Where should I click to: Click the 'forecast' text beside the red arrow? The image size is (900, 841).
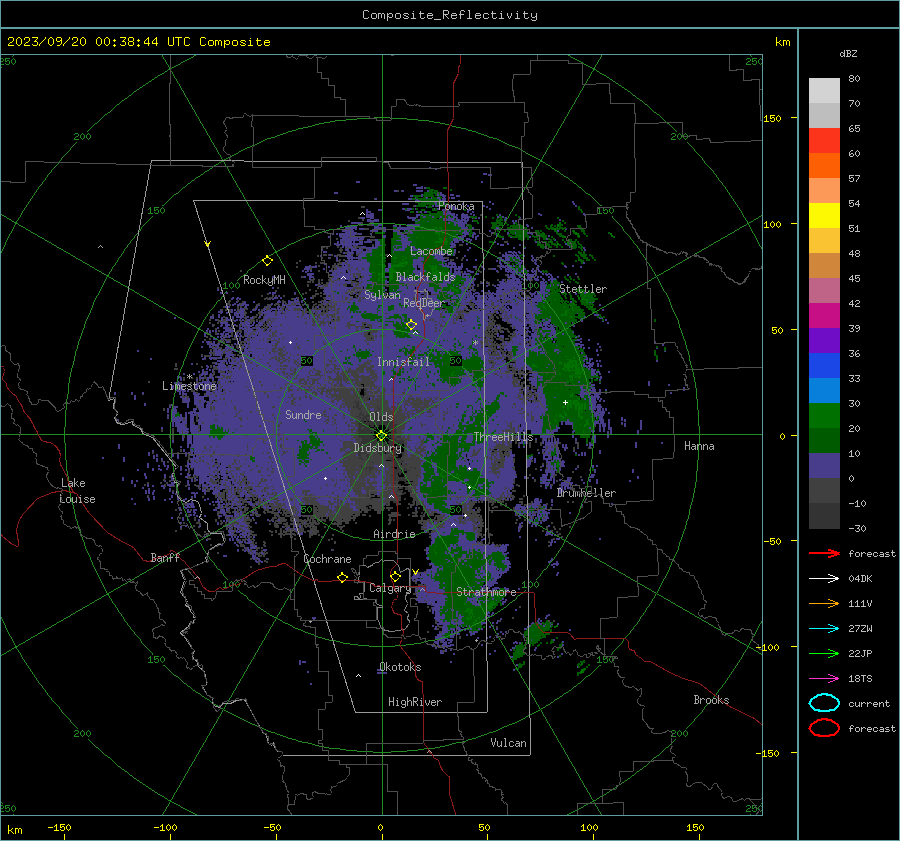point(871,553)
